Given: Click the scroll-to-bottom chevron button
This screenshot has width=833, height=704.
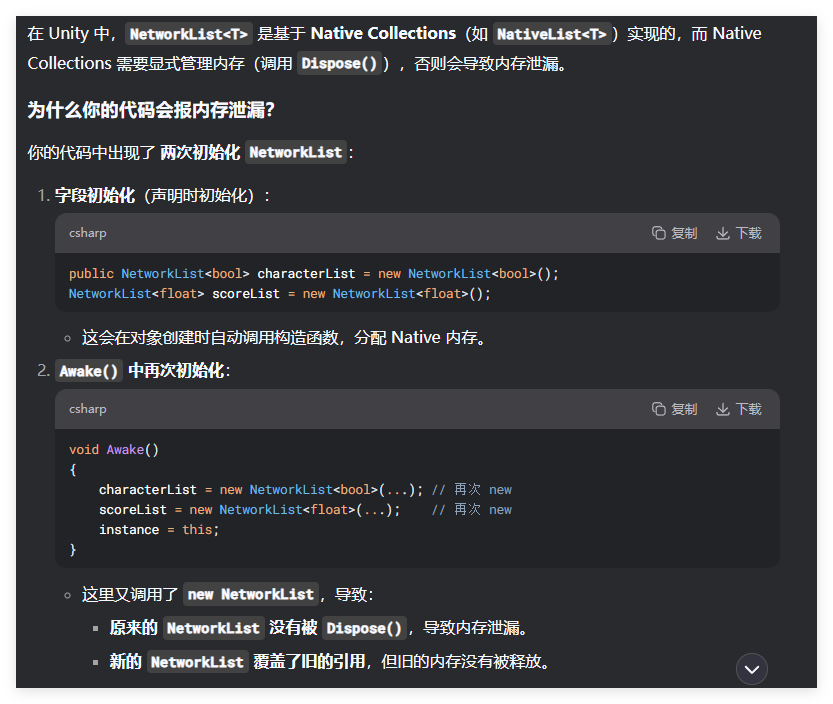Looking at the screenshot, I should coord(752,669).
